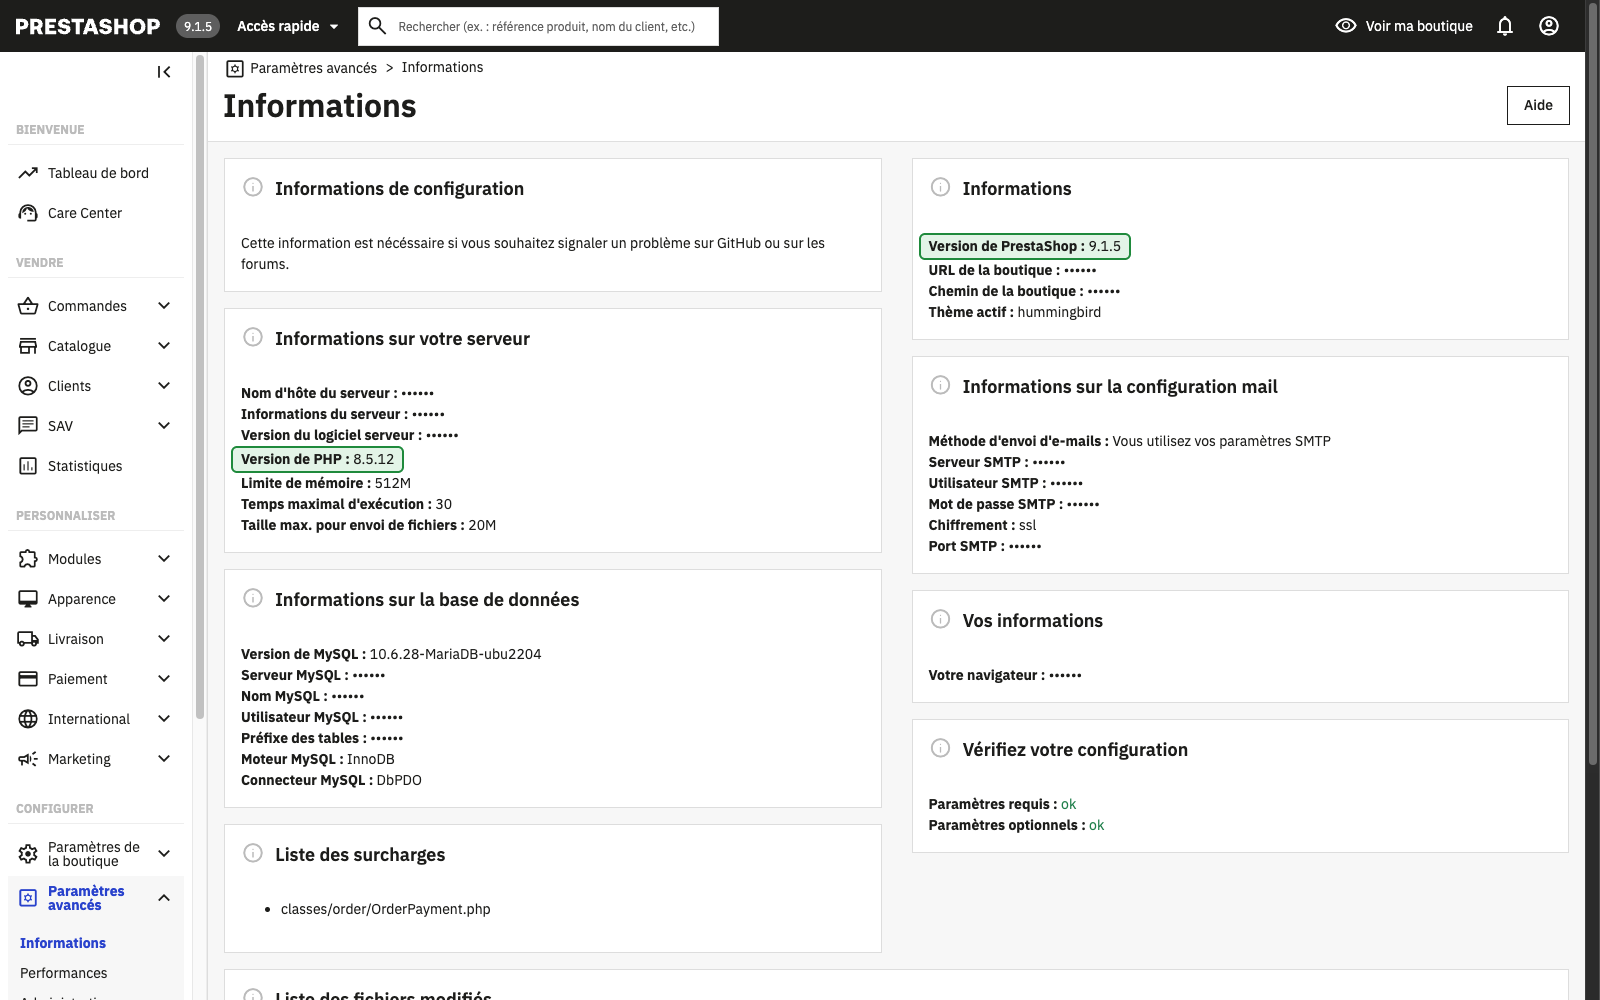The image size is (1600, 1000).
Task: Collapse the sidebar menu icon
Action: (x=164, y=72)
